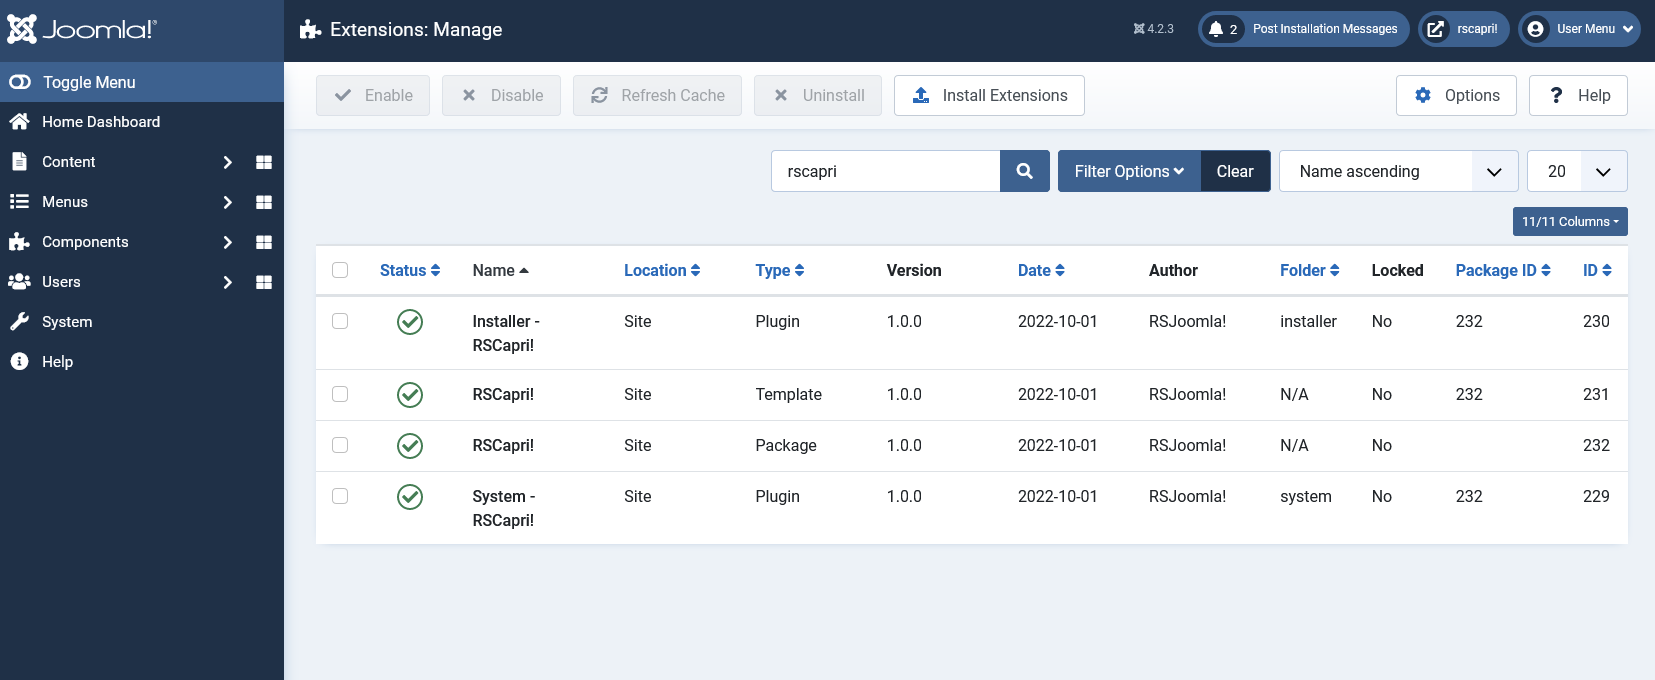Toggle status of Installer - RSCapri! plugin
The image size is (1655, 680).
click(x=410, y=322)
